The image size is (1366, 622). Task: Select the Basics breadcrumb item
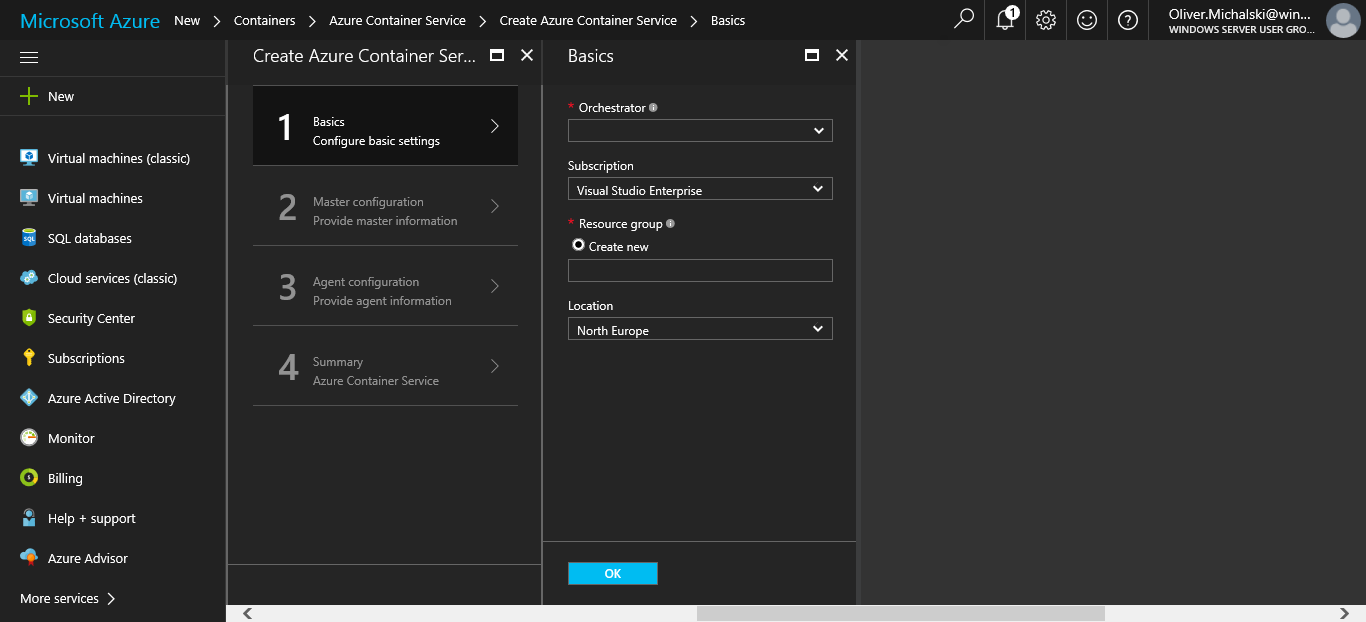728,20
